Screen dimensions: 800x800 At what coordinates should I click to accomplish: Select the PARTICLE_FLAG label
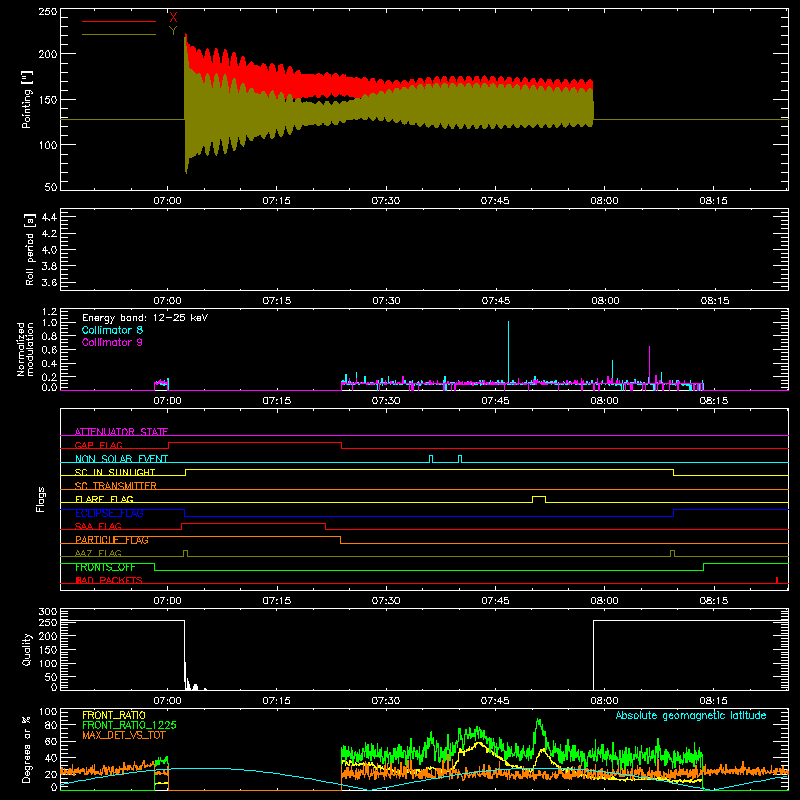112,540
